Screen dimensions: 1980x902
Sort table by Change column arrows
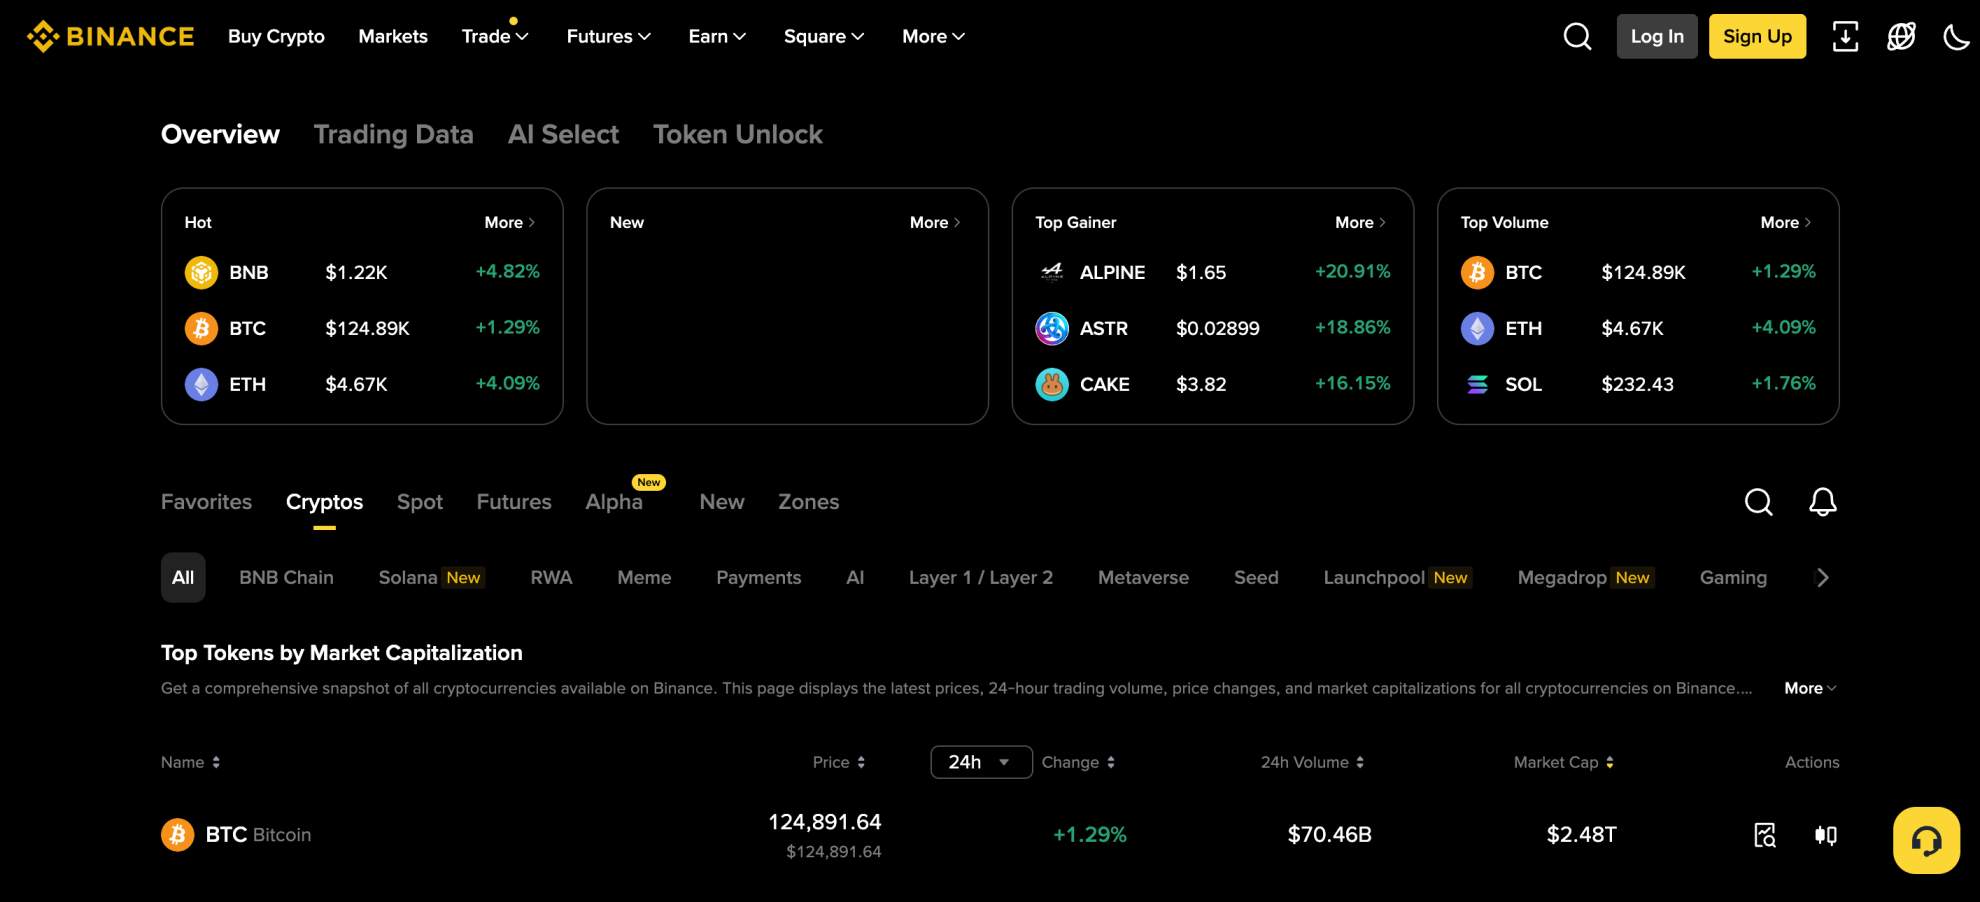pos(1111,762)
